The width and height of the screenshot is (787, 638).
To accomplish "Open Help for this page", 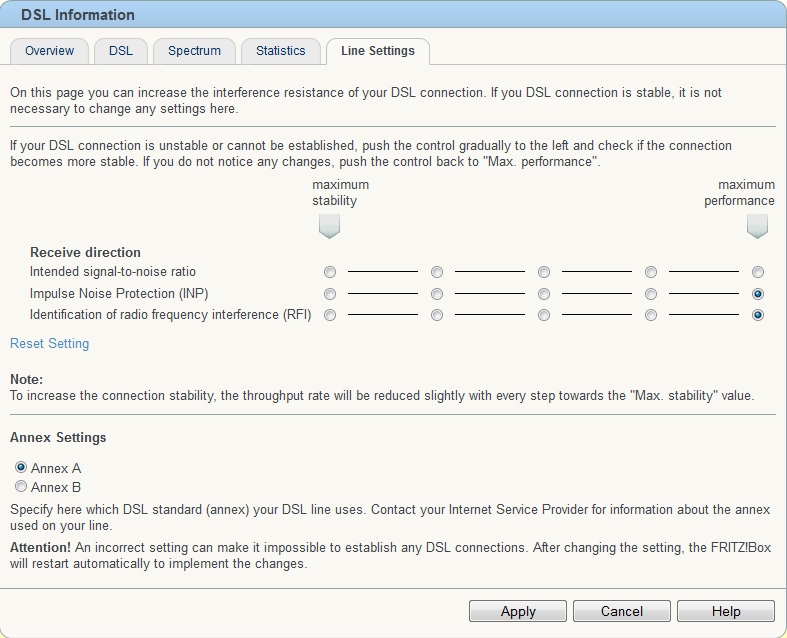I will coord(726,611).
